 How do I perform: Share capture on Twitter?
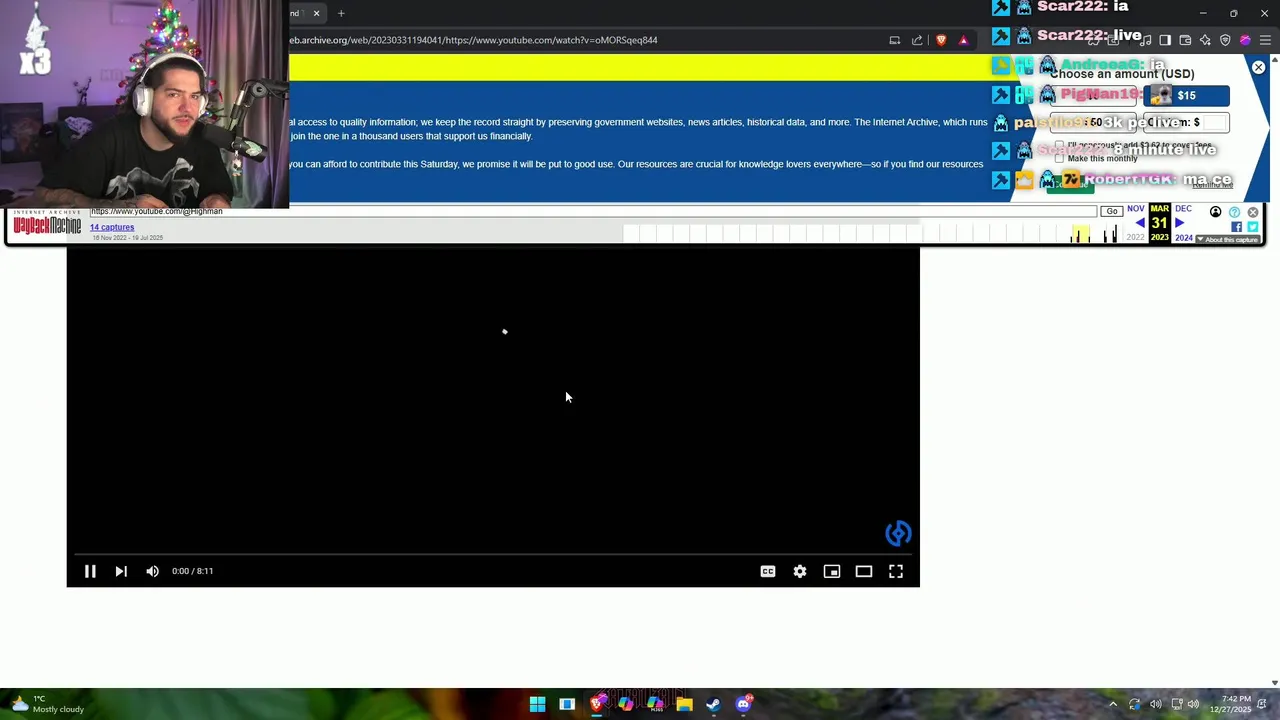1253,227
